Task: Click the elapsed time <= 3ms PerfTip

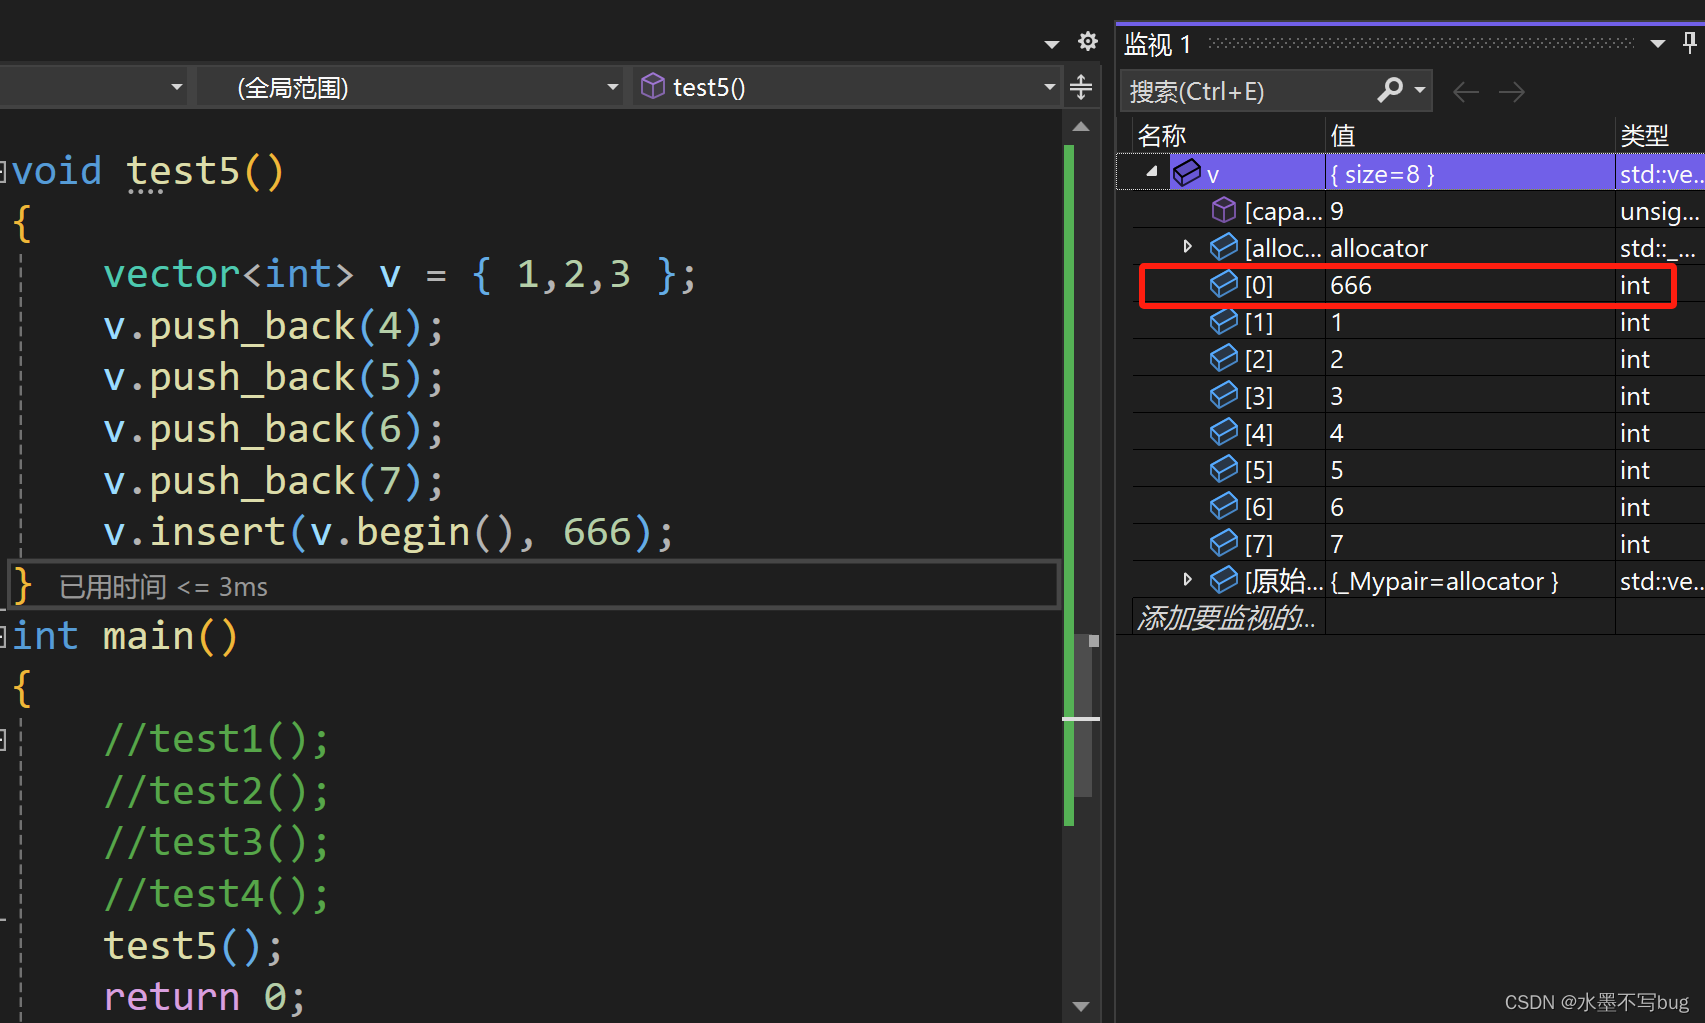Action: coord(163,586)
